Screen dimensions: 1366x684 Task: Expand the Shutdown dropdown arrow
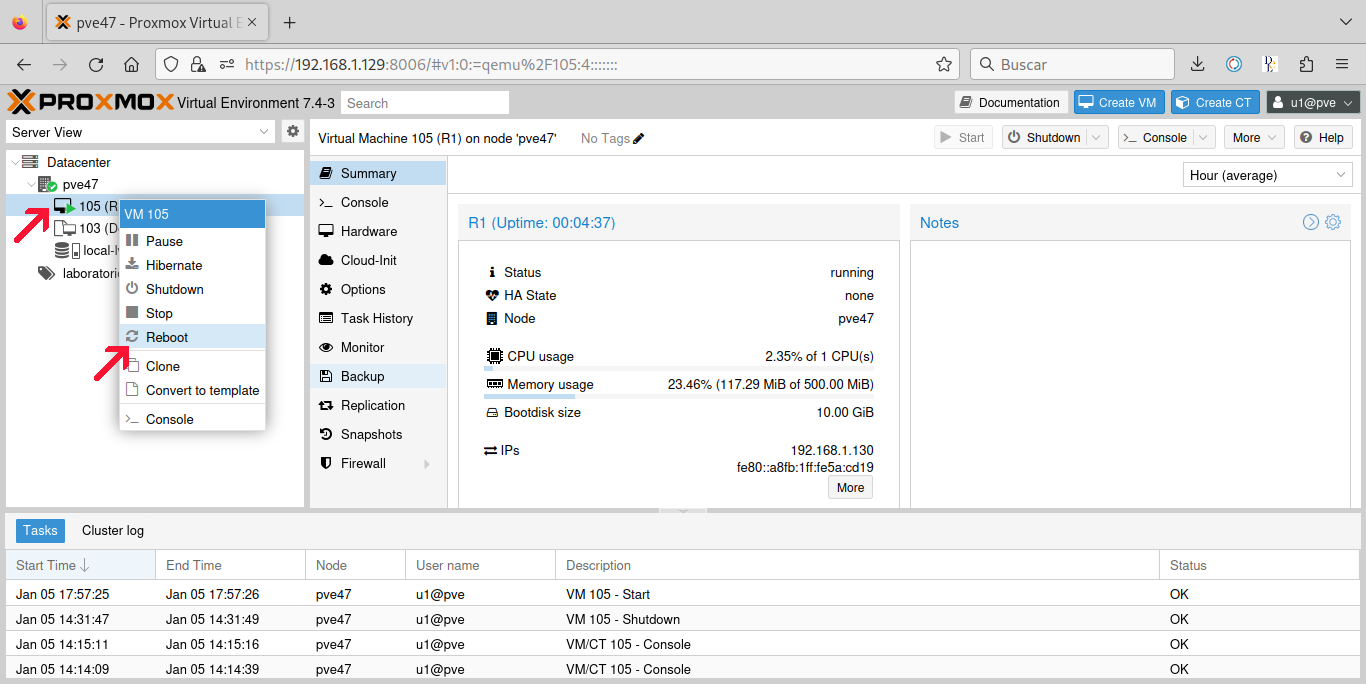1098,138
